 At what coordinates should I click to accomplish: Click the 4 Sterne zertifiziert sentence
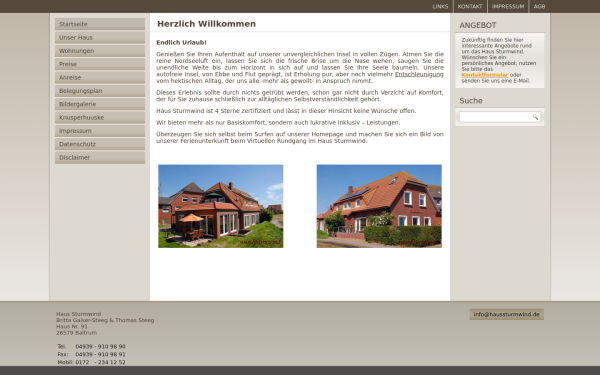tap(286, 111)
